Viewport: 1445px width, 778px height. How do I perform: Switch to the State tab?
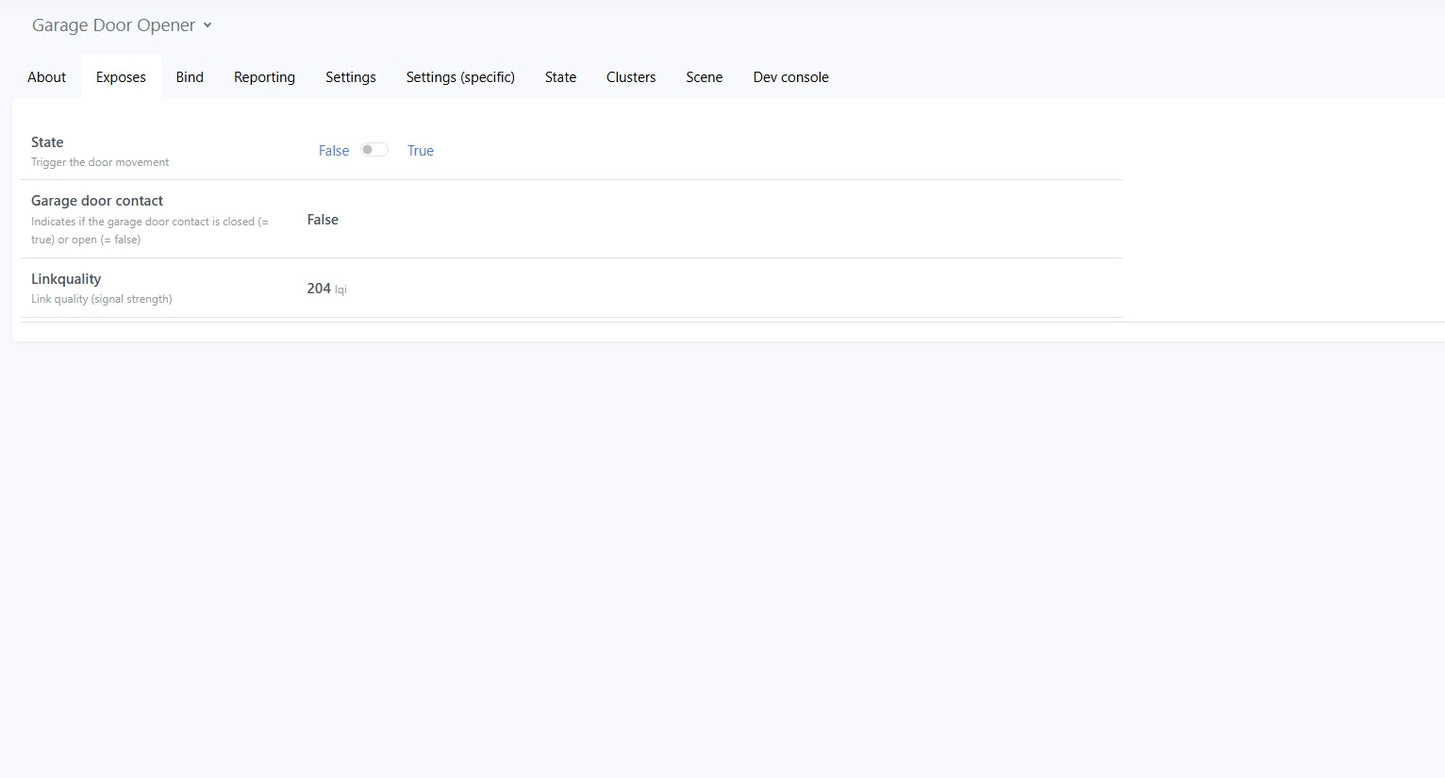click(x=560, y=77)
